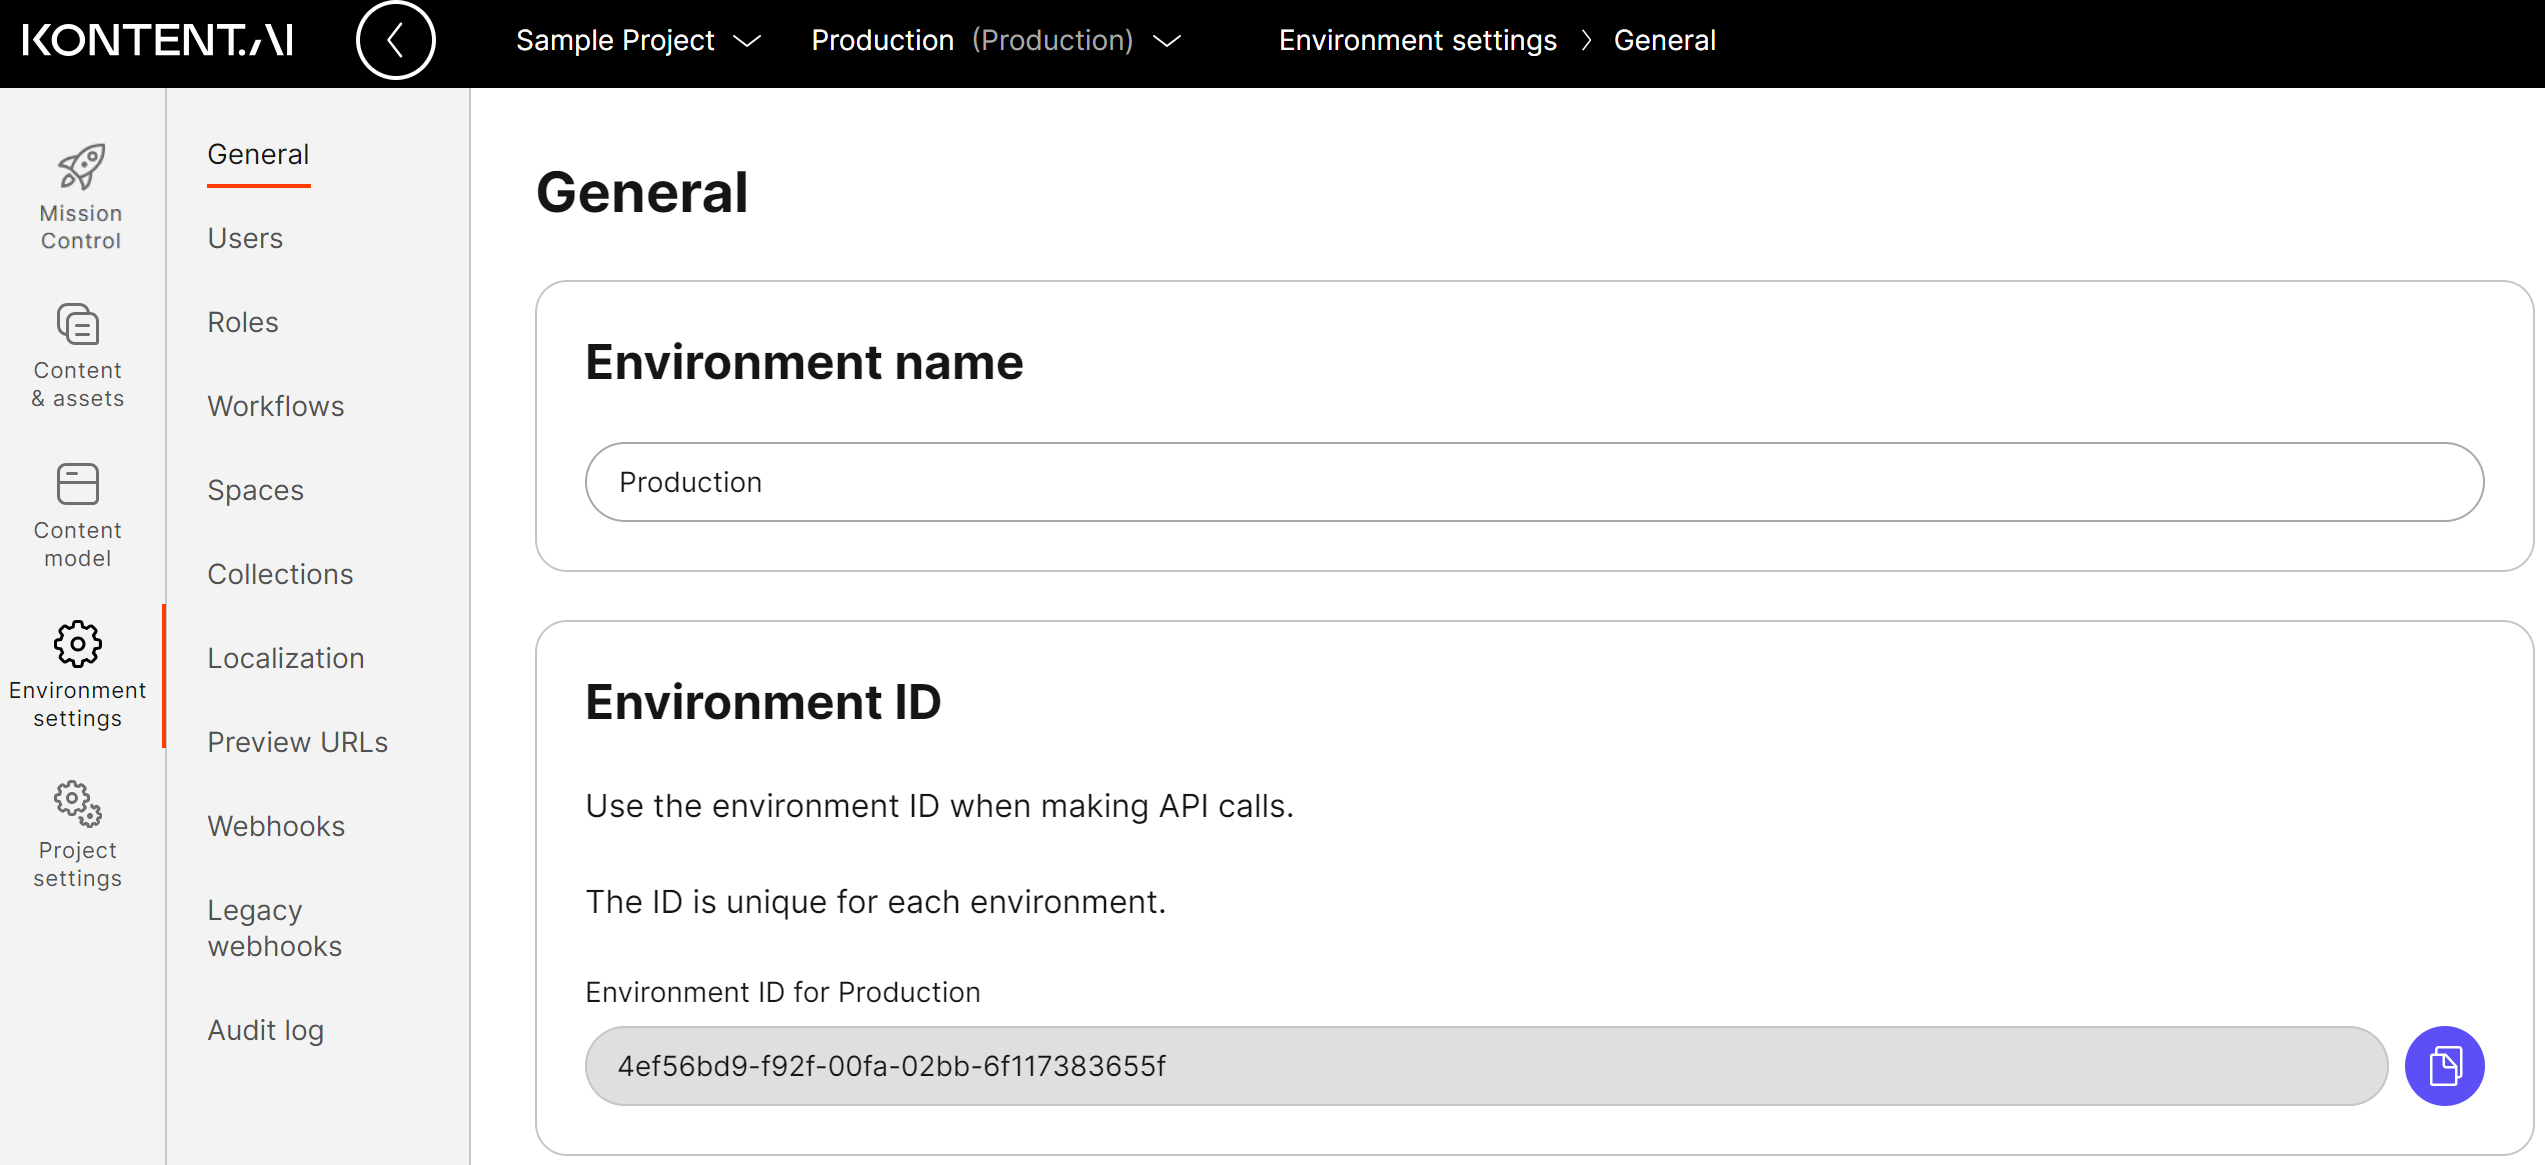The height and width of the screenshot is (1165, 2545).
Task: Open Project settings gears icon
Action: pos(78,804)
